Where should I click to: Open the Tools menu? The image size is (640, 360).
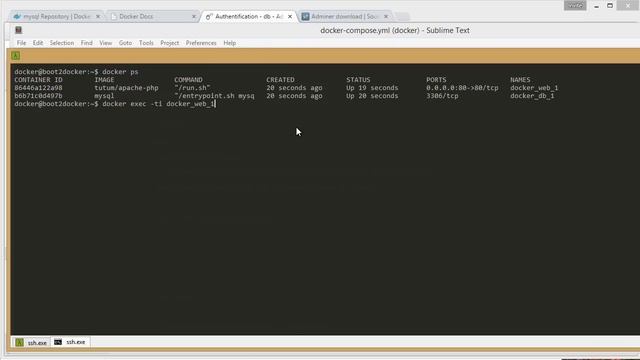pyautogui.click(x=146, y=43)
